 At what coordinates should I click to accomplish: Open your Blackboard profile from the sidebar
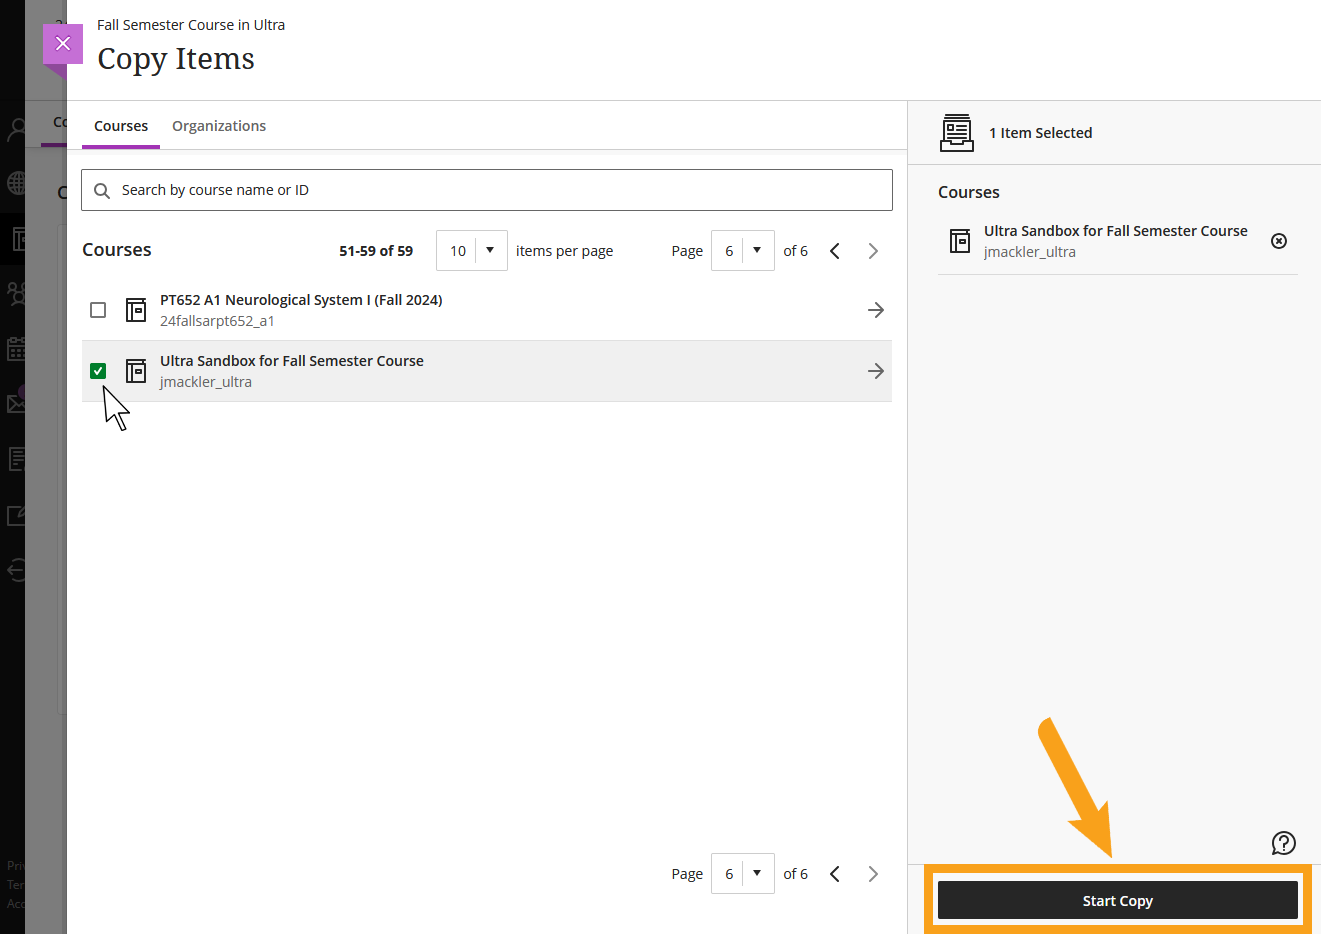15,128
